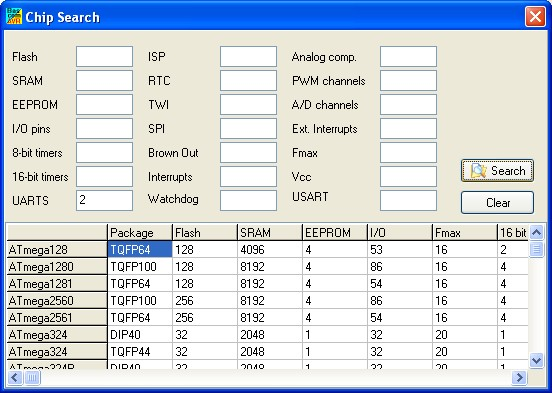The width and height of the screenshot is (552, 393).
Task: Click the Search button
Action: pyautogui.click(x=497, y=171)
